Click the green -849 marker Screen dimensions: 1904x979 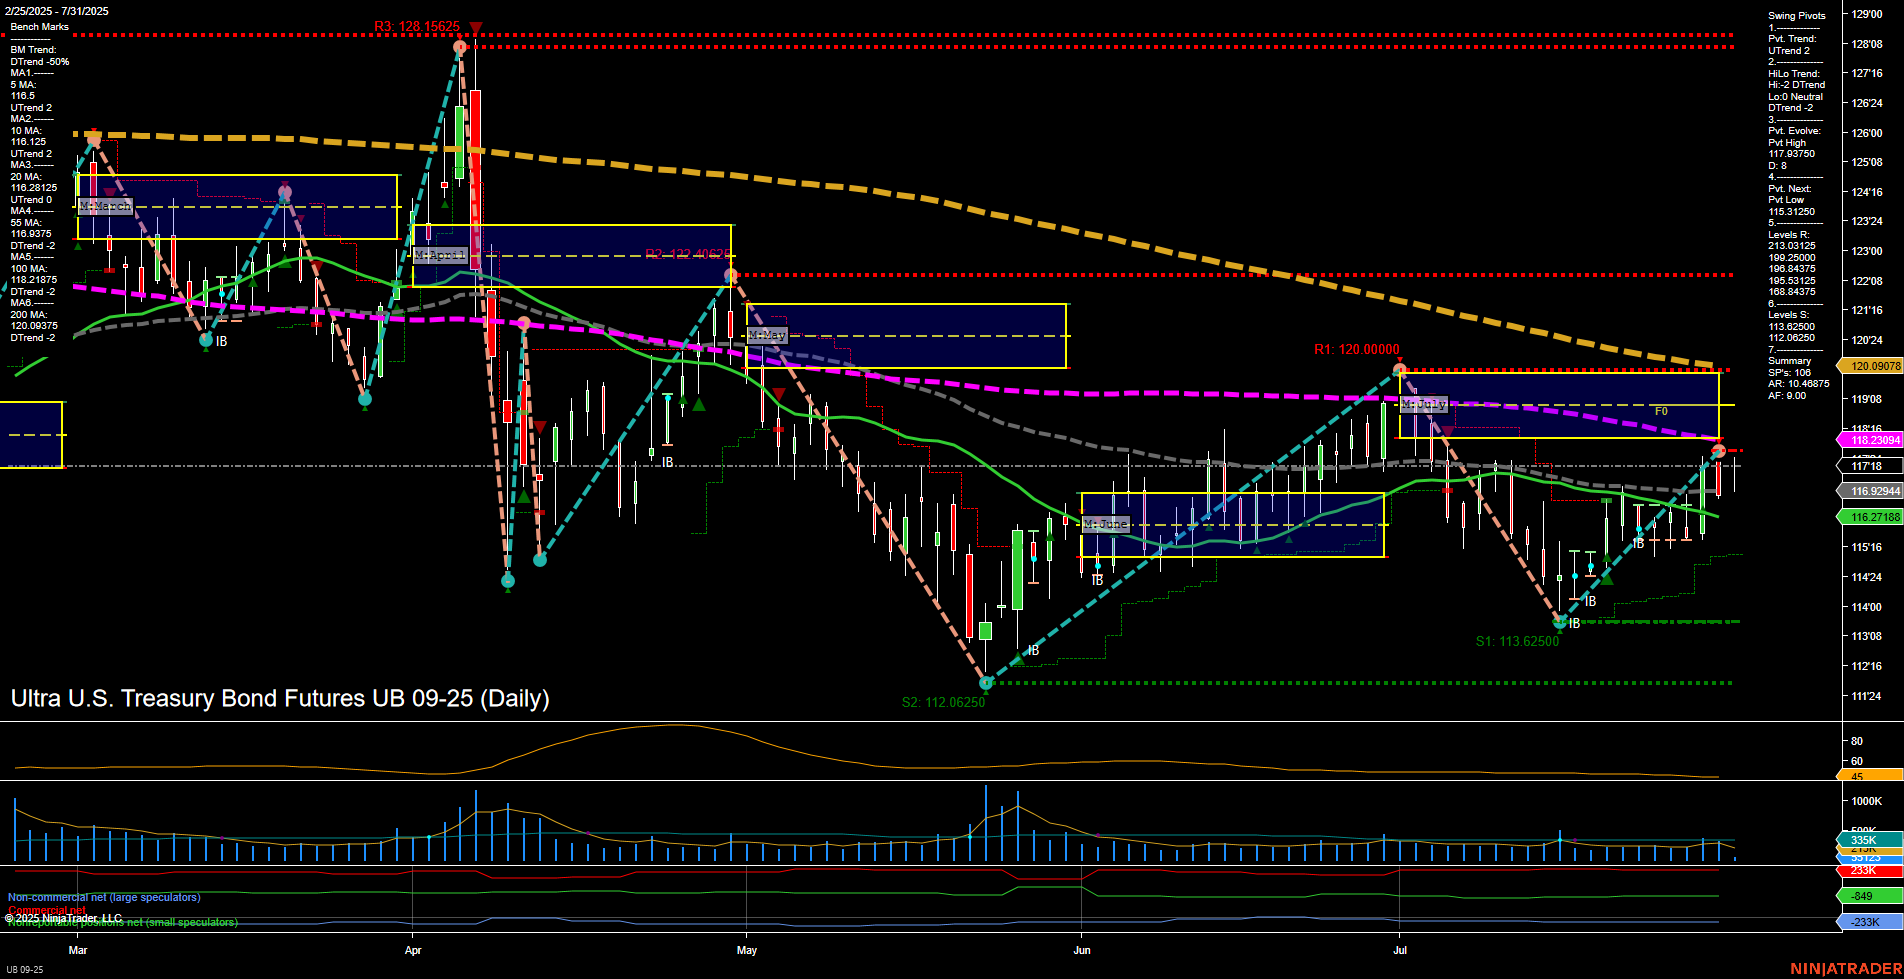(1871, 896)
